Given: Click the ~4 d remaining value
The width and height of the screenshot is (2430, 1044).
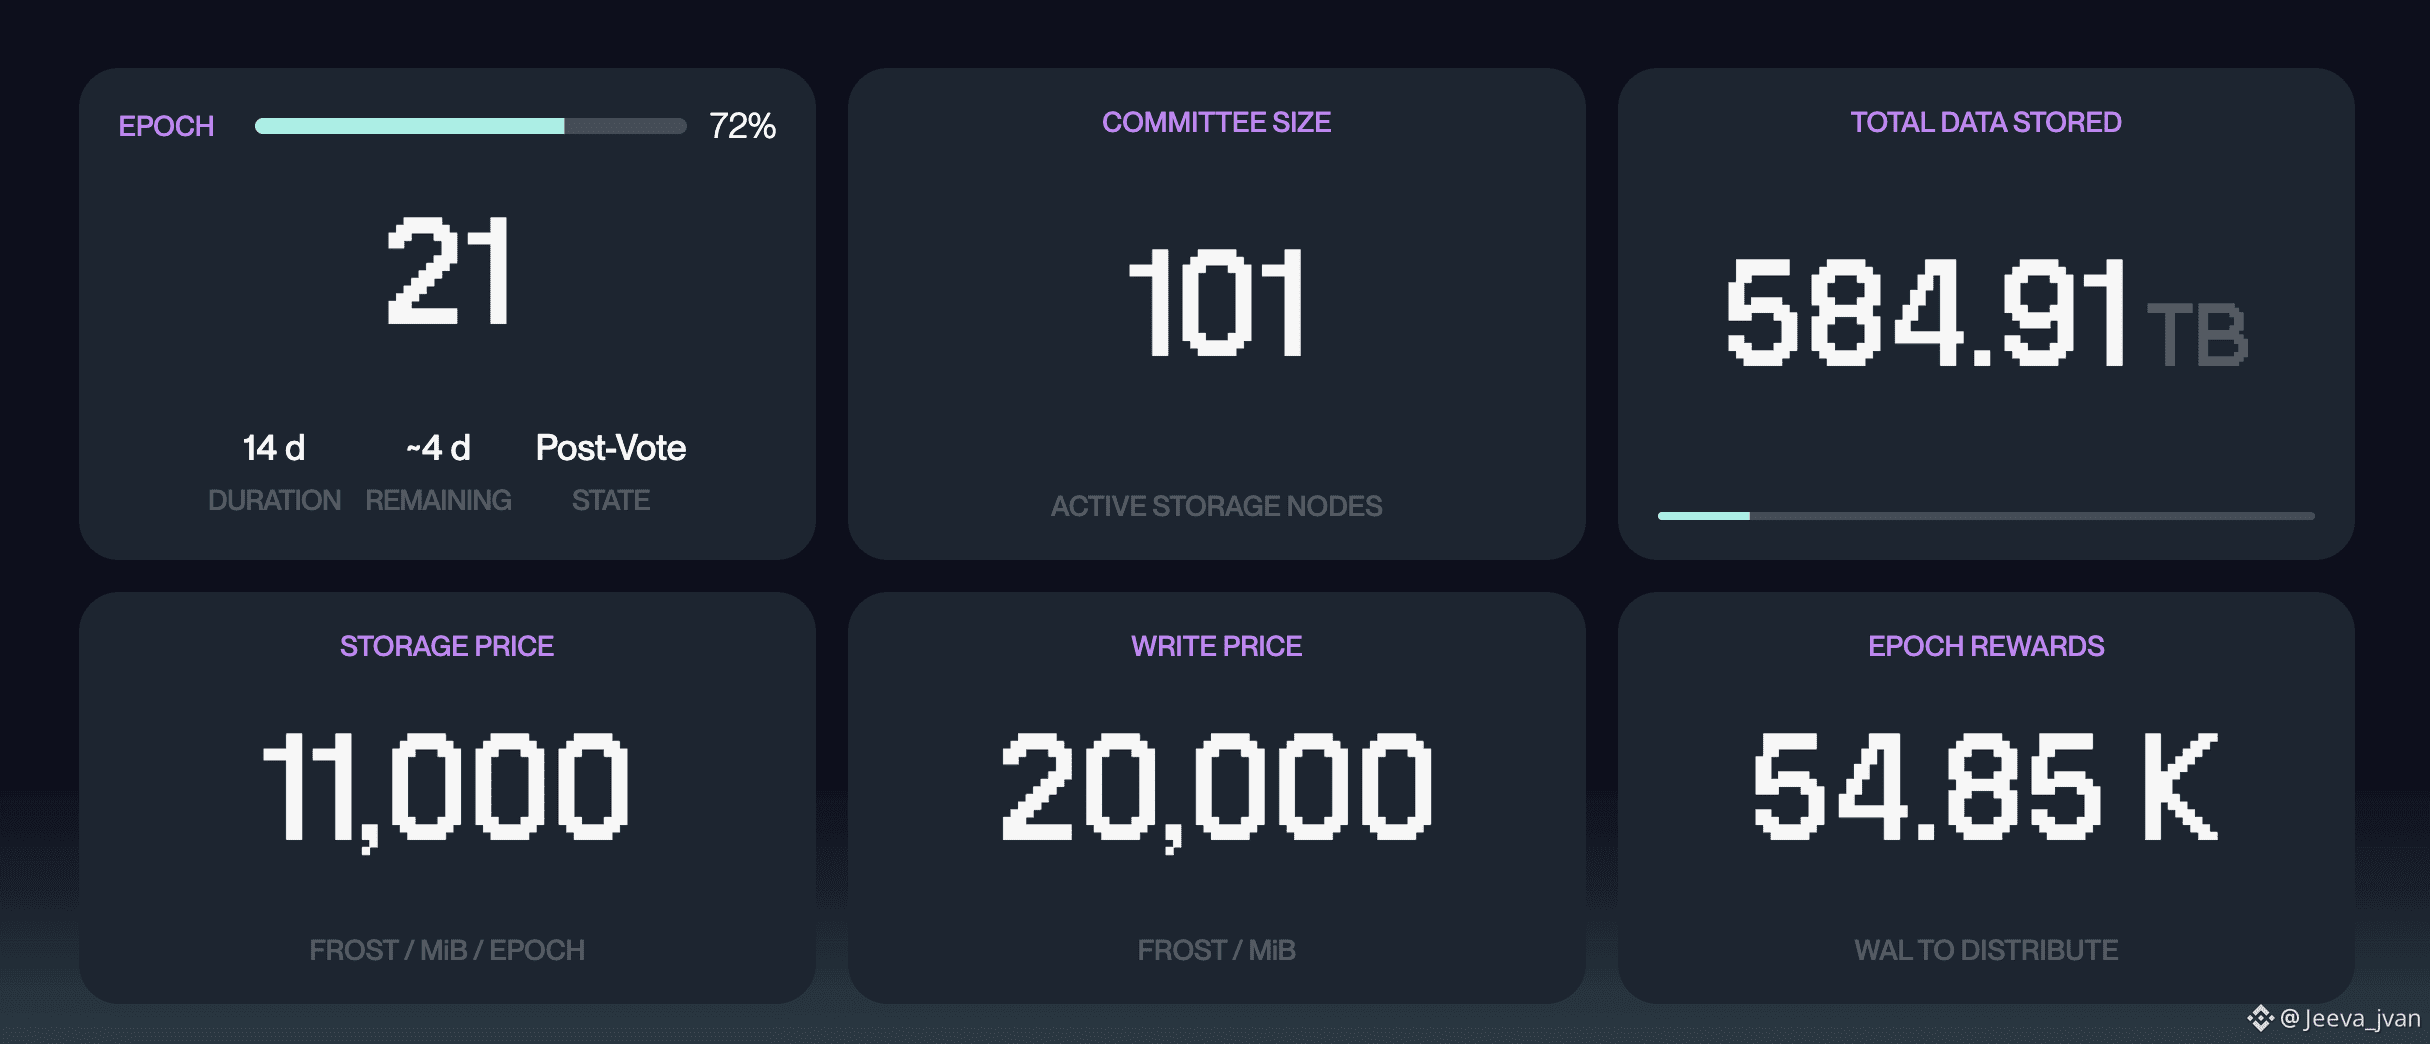Looking at the screenshot, I should [438, 447].
